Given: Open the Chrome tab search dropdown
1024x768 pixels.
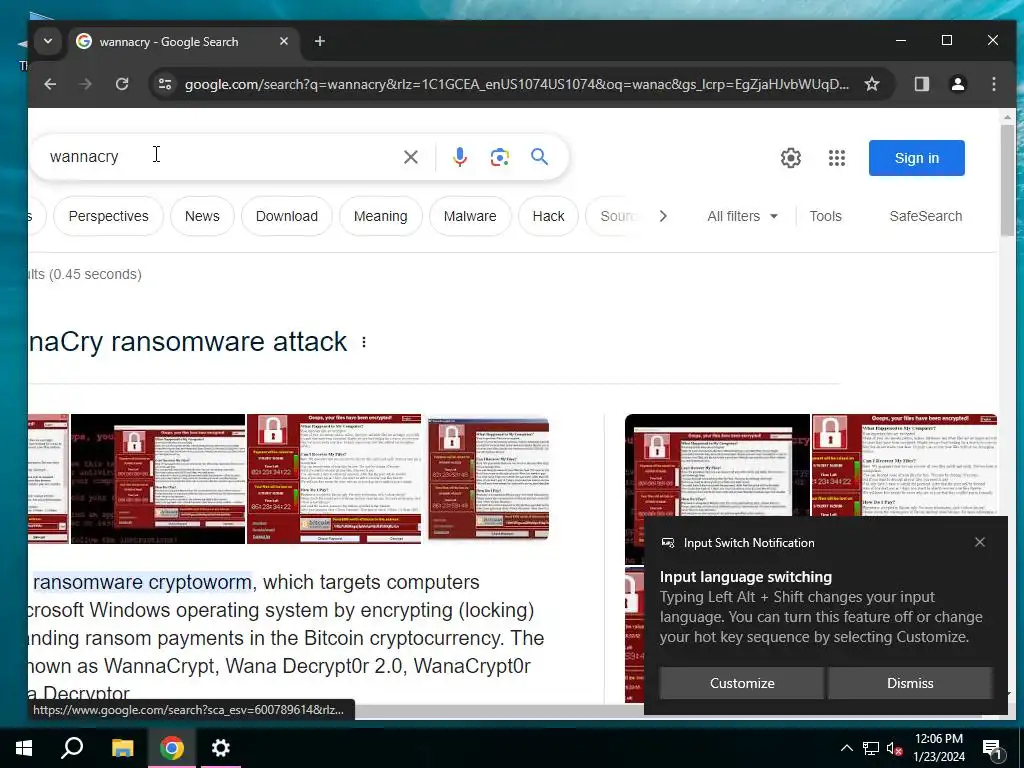Looking at the screenshot, I should click(x=48, y=41).
